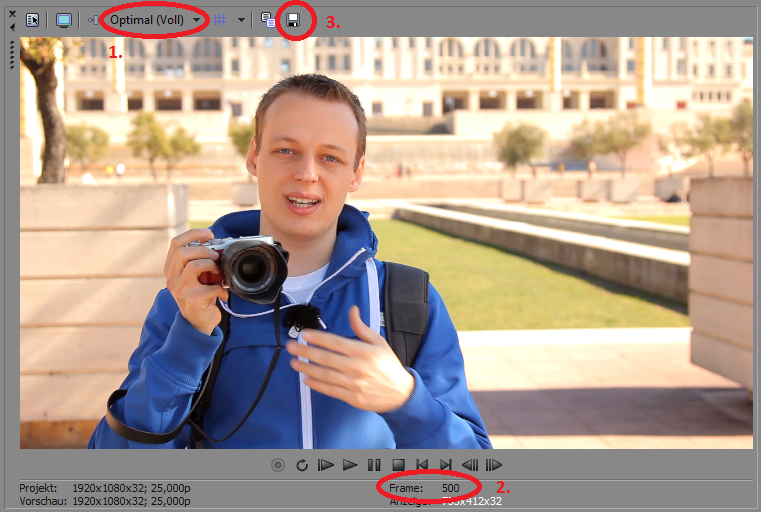Click Play From Start button
Screen dimensions: 761x512
(x=325, y=465)
